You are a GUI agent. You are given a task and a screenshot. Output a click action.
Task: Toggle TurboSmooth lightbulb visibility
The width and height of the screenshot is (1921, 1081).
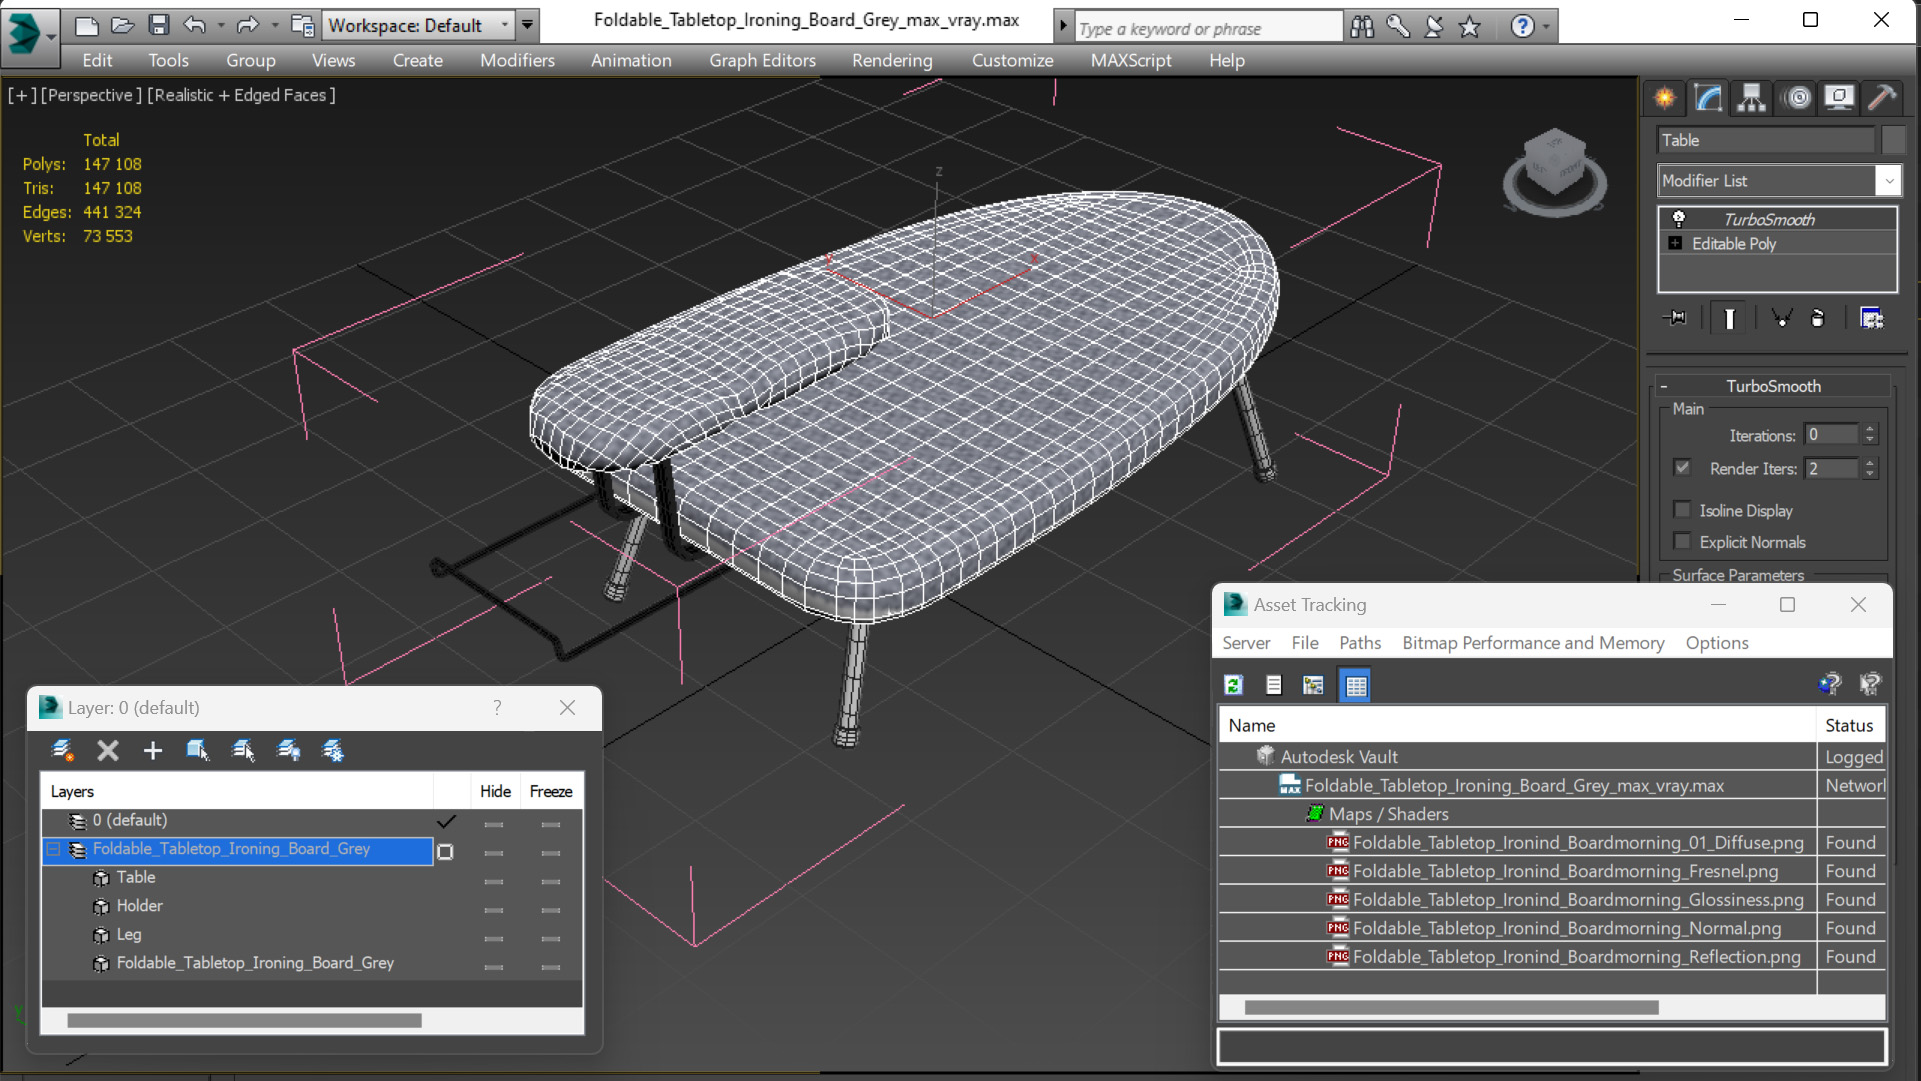coord(1679,219)
